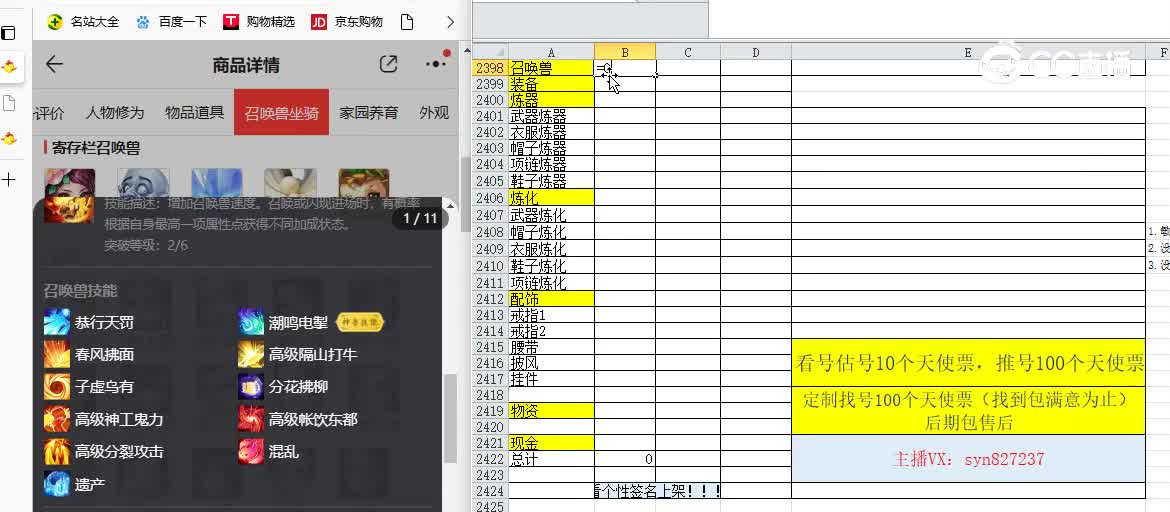Click the yellow 配饰 cell
Screen dimensions: 1170x512
point(551,299)
